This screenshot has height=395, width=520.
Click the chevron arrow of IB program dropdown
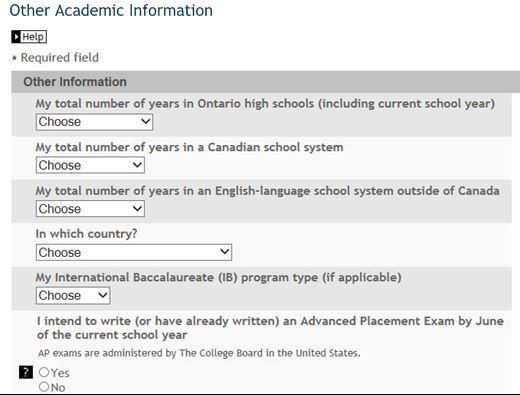103,295
